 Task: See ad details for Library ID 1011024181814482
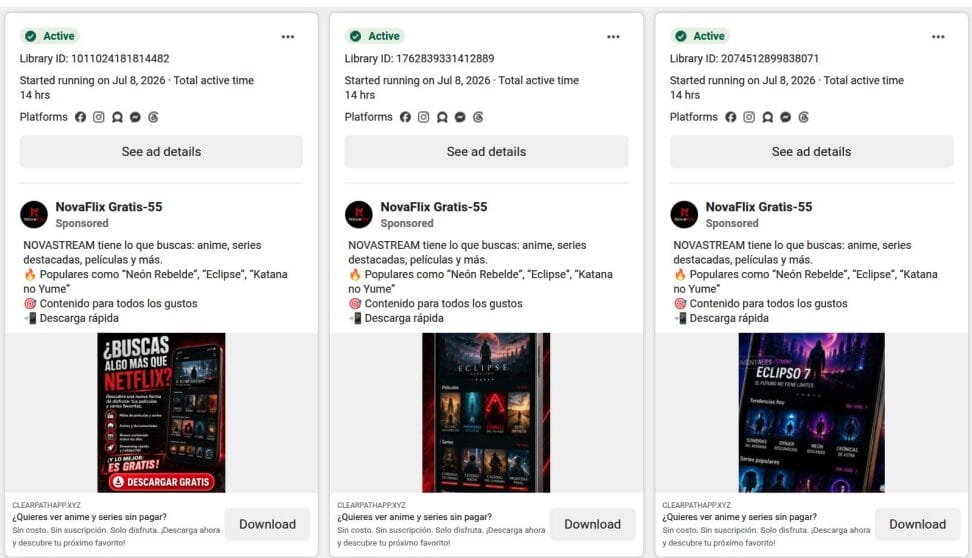click(x=161, y=151)
